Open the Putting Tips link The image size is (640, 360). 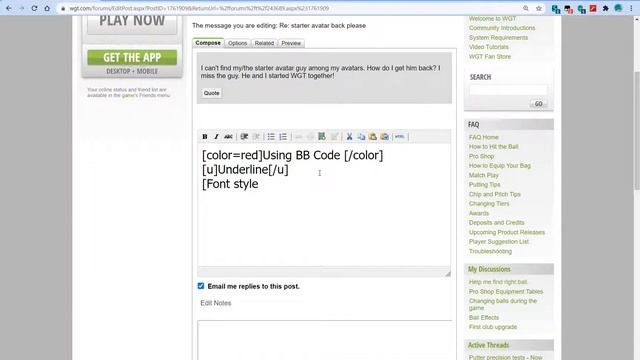[x=484, y=184]
